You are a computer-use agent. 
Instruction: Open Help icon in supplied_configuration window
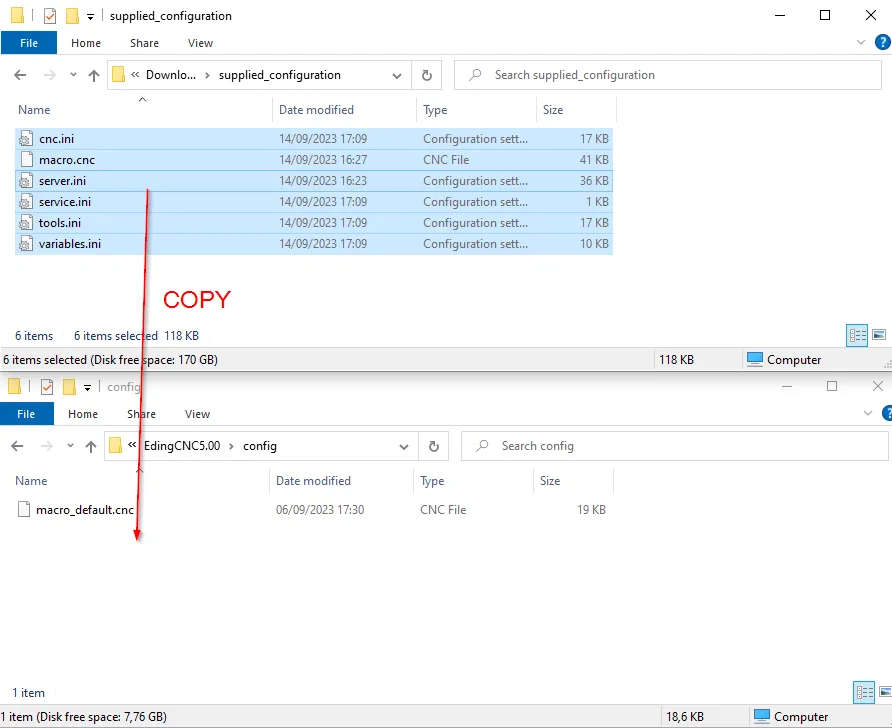(882, 42)
